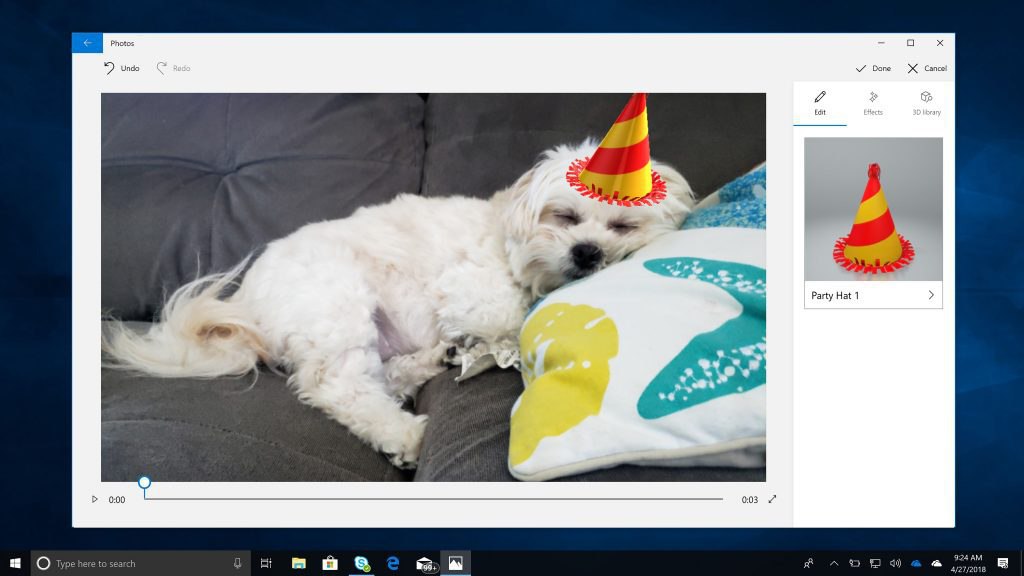Activate microphone in search box
This screenshot has height=576, width=1024.
238,563
